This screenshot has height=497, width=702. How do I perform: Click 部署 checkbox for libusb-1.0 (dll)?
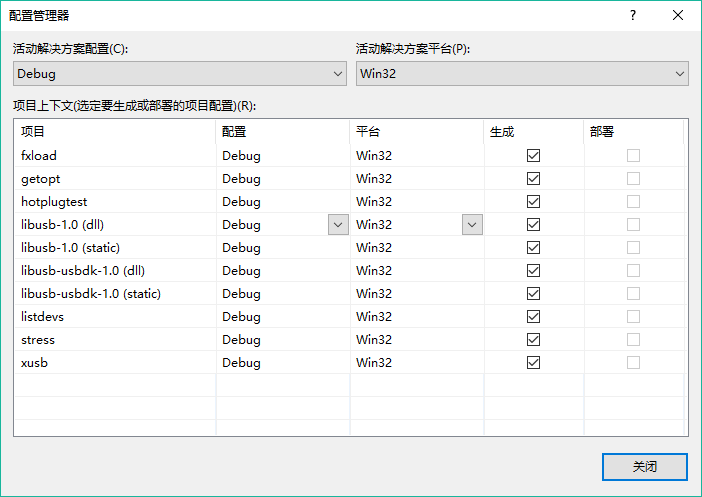click(633, 225)
